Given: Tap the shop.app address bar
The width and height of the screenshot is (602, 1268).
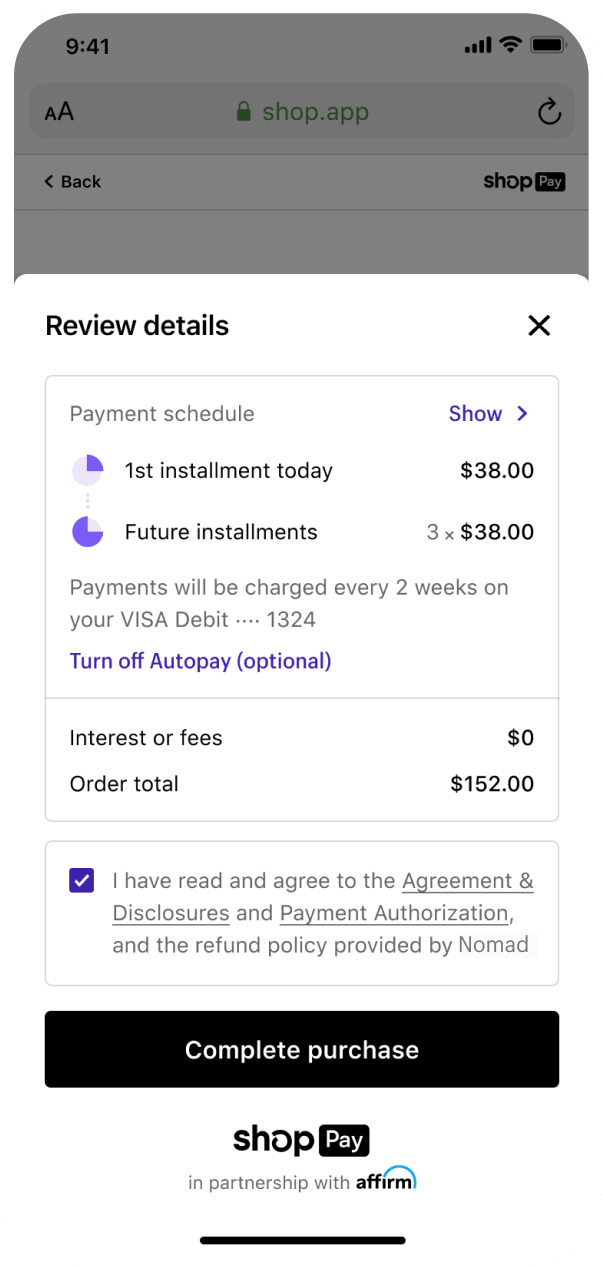Looking at the screenshot, I should point(301,111).
